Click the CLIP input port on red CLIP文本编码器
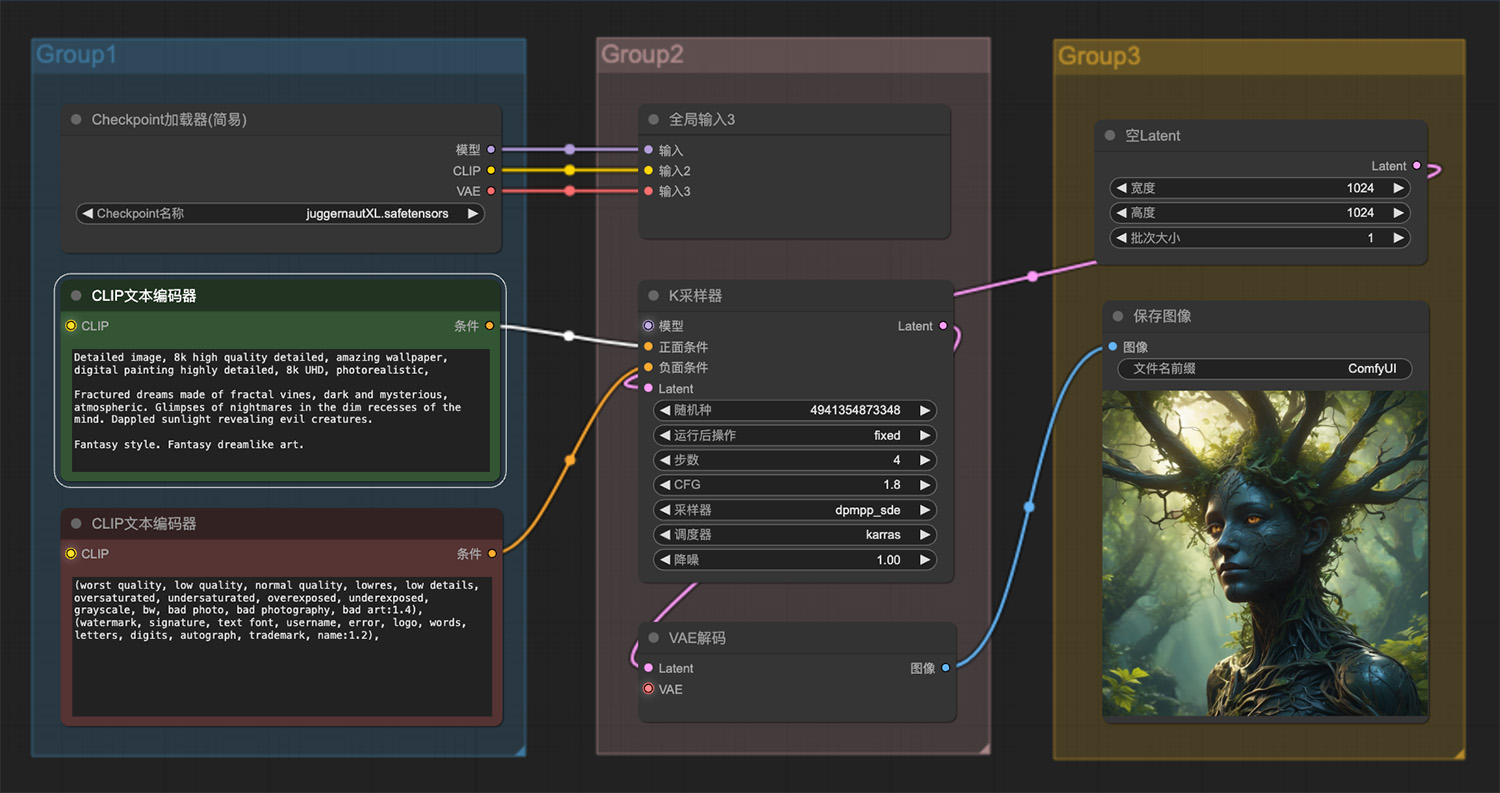Viewport: 1500px width, 793px height. (71, 554)
